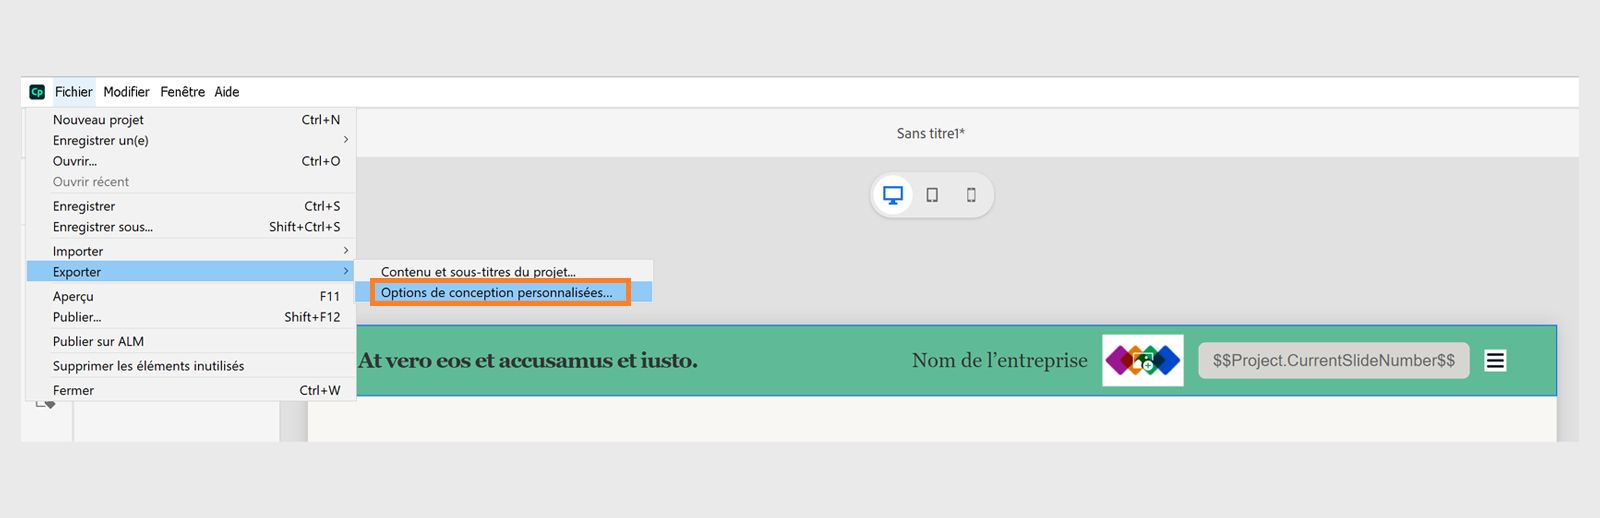
Task: Switch to tablet device preview
Action: tap(932, 195)
